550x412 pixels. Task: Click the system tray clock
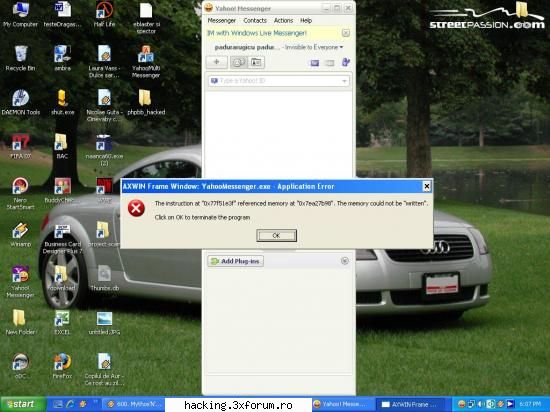530,405
